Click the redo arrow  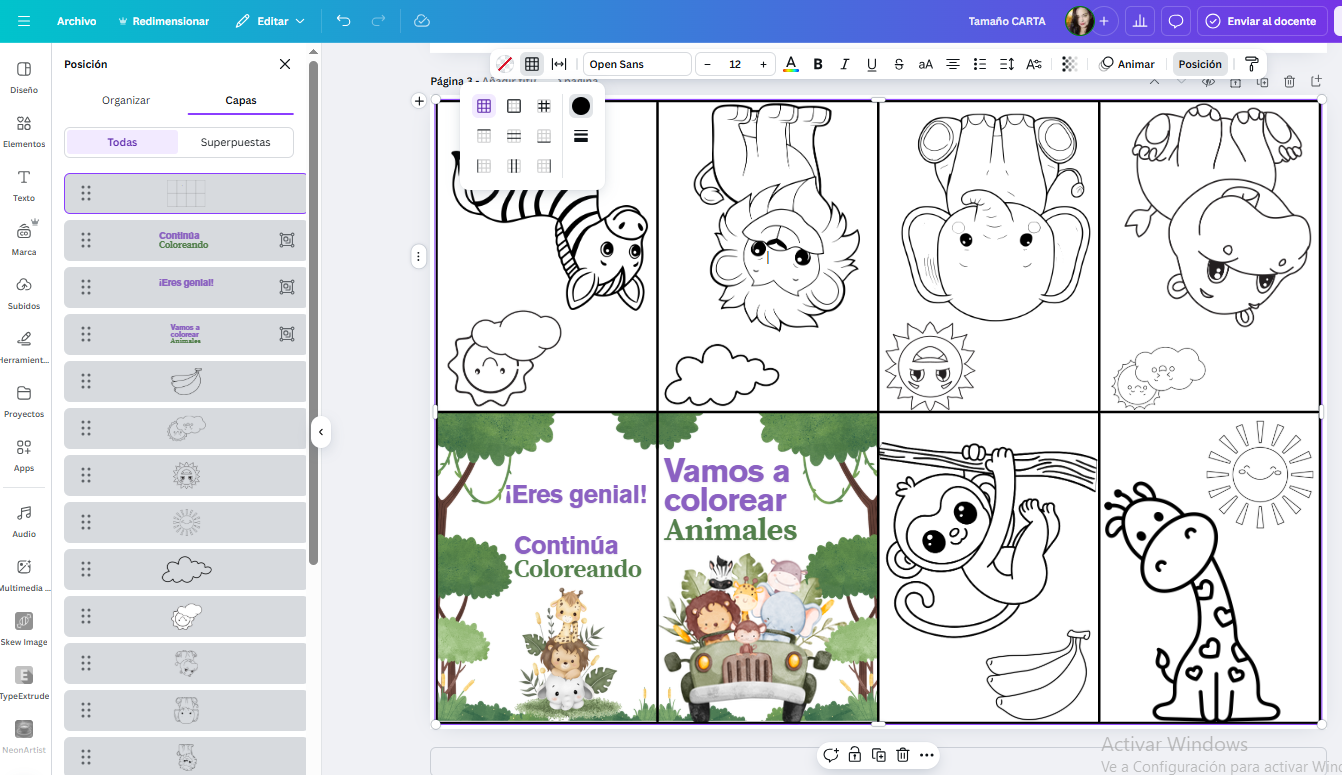[x=378, y=21]
